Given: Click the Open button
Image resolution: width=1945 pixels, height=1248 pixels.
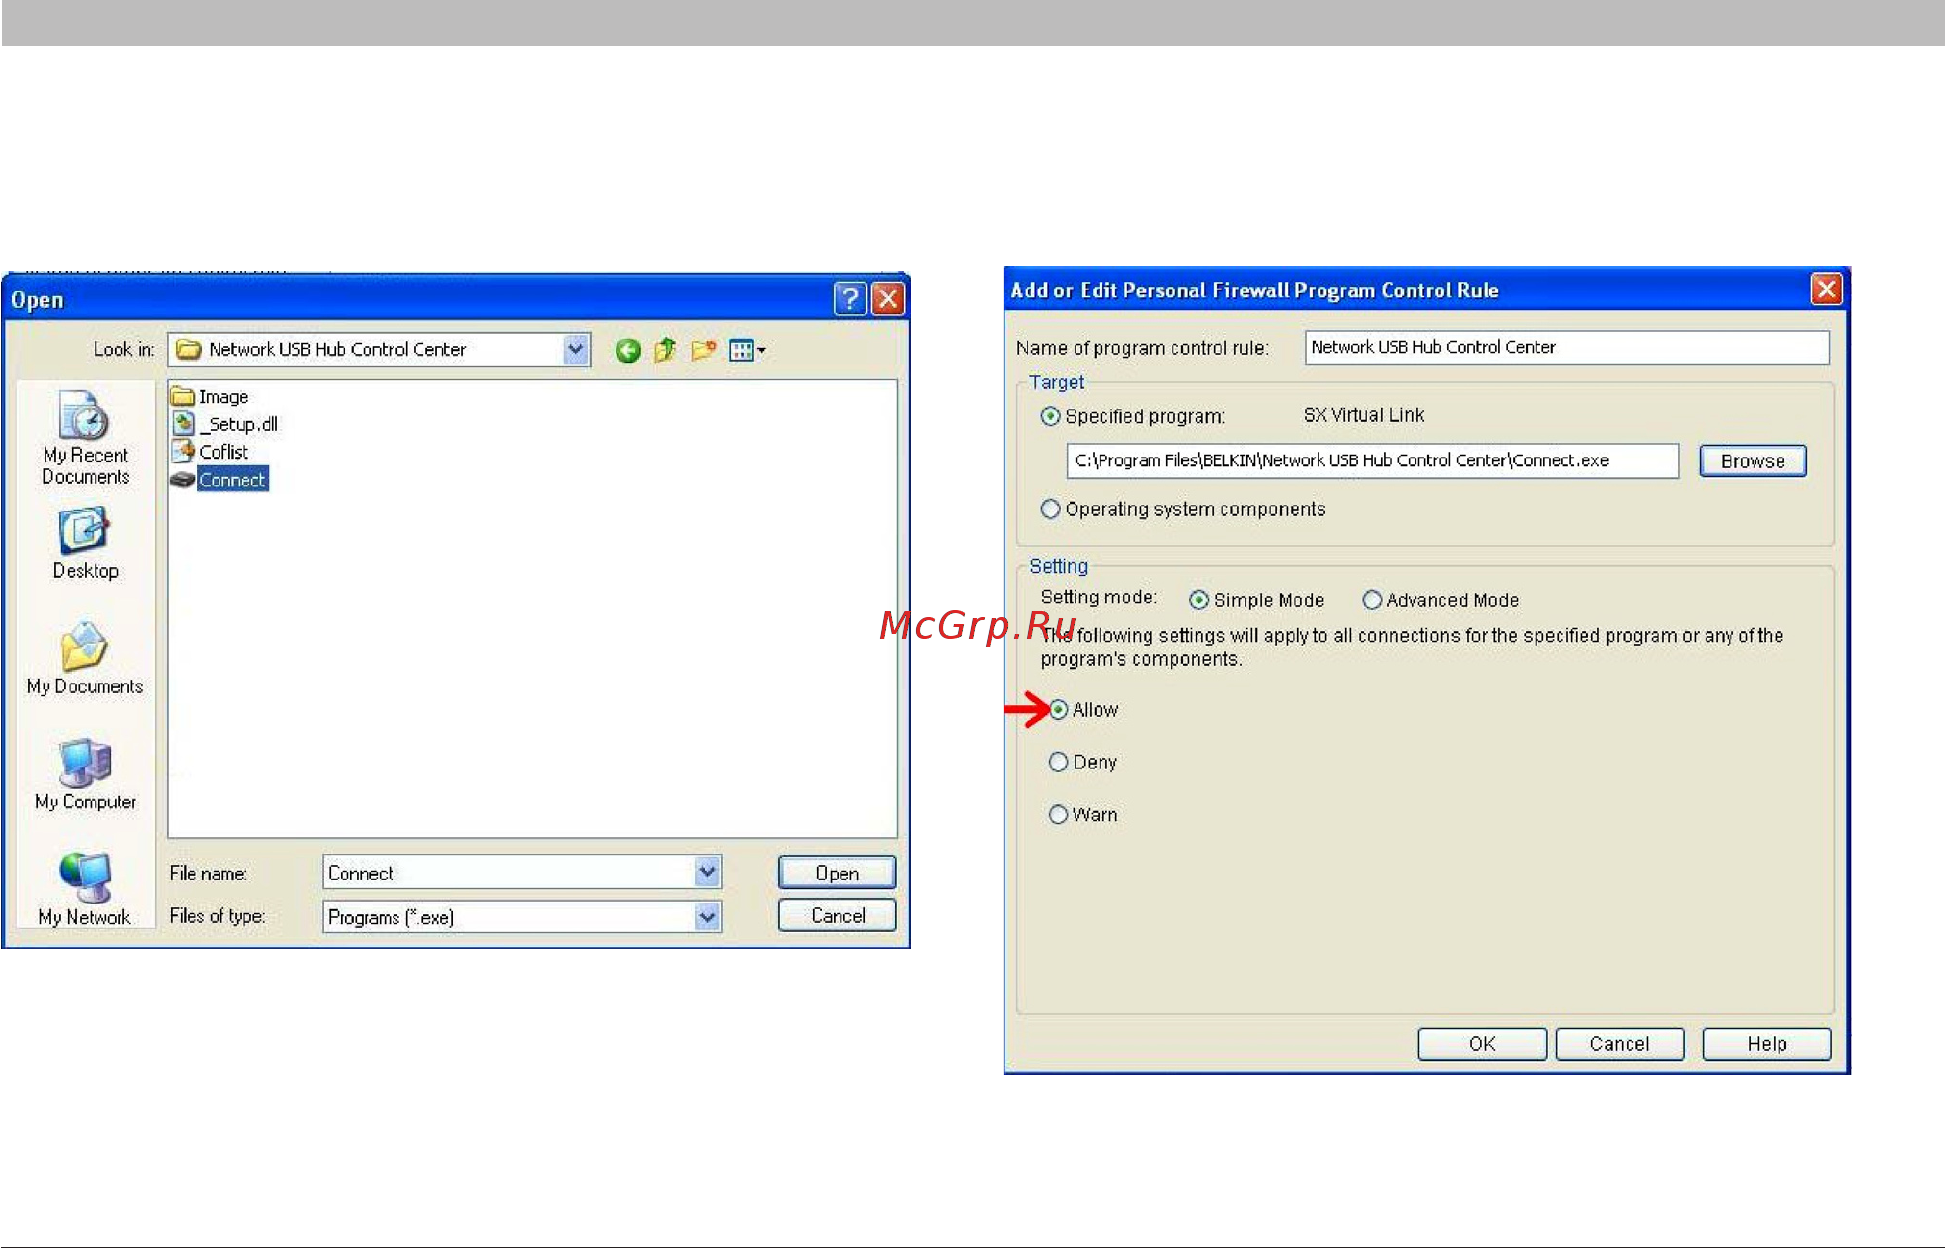Looking at the screenshot, I should pos(837,873).
